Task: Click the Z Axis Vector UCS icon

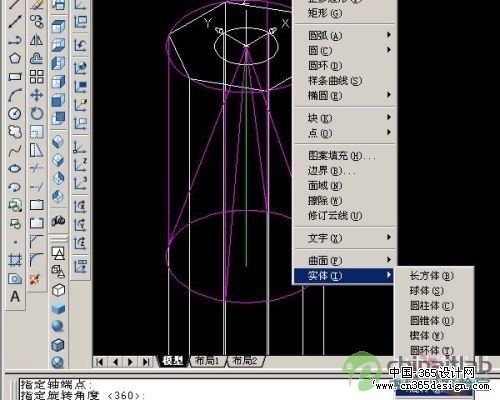Action: 80,165
